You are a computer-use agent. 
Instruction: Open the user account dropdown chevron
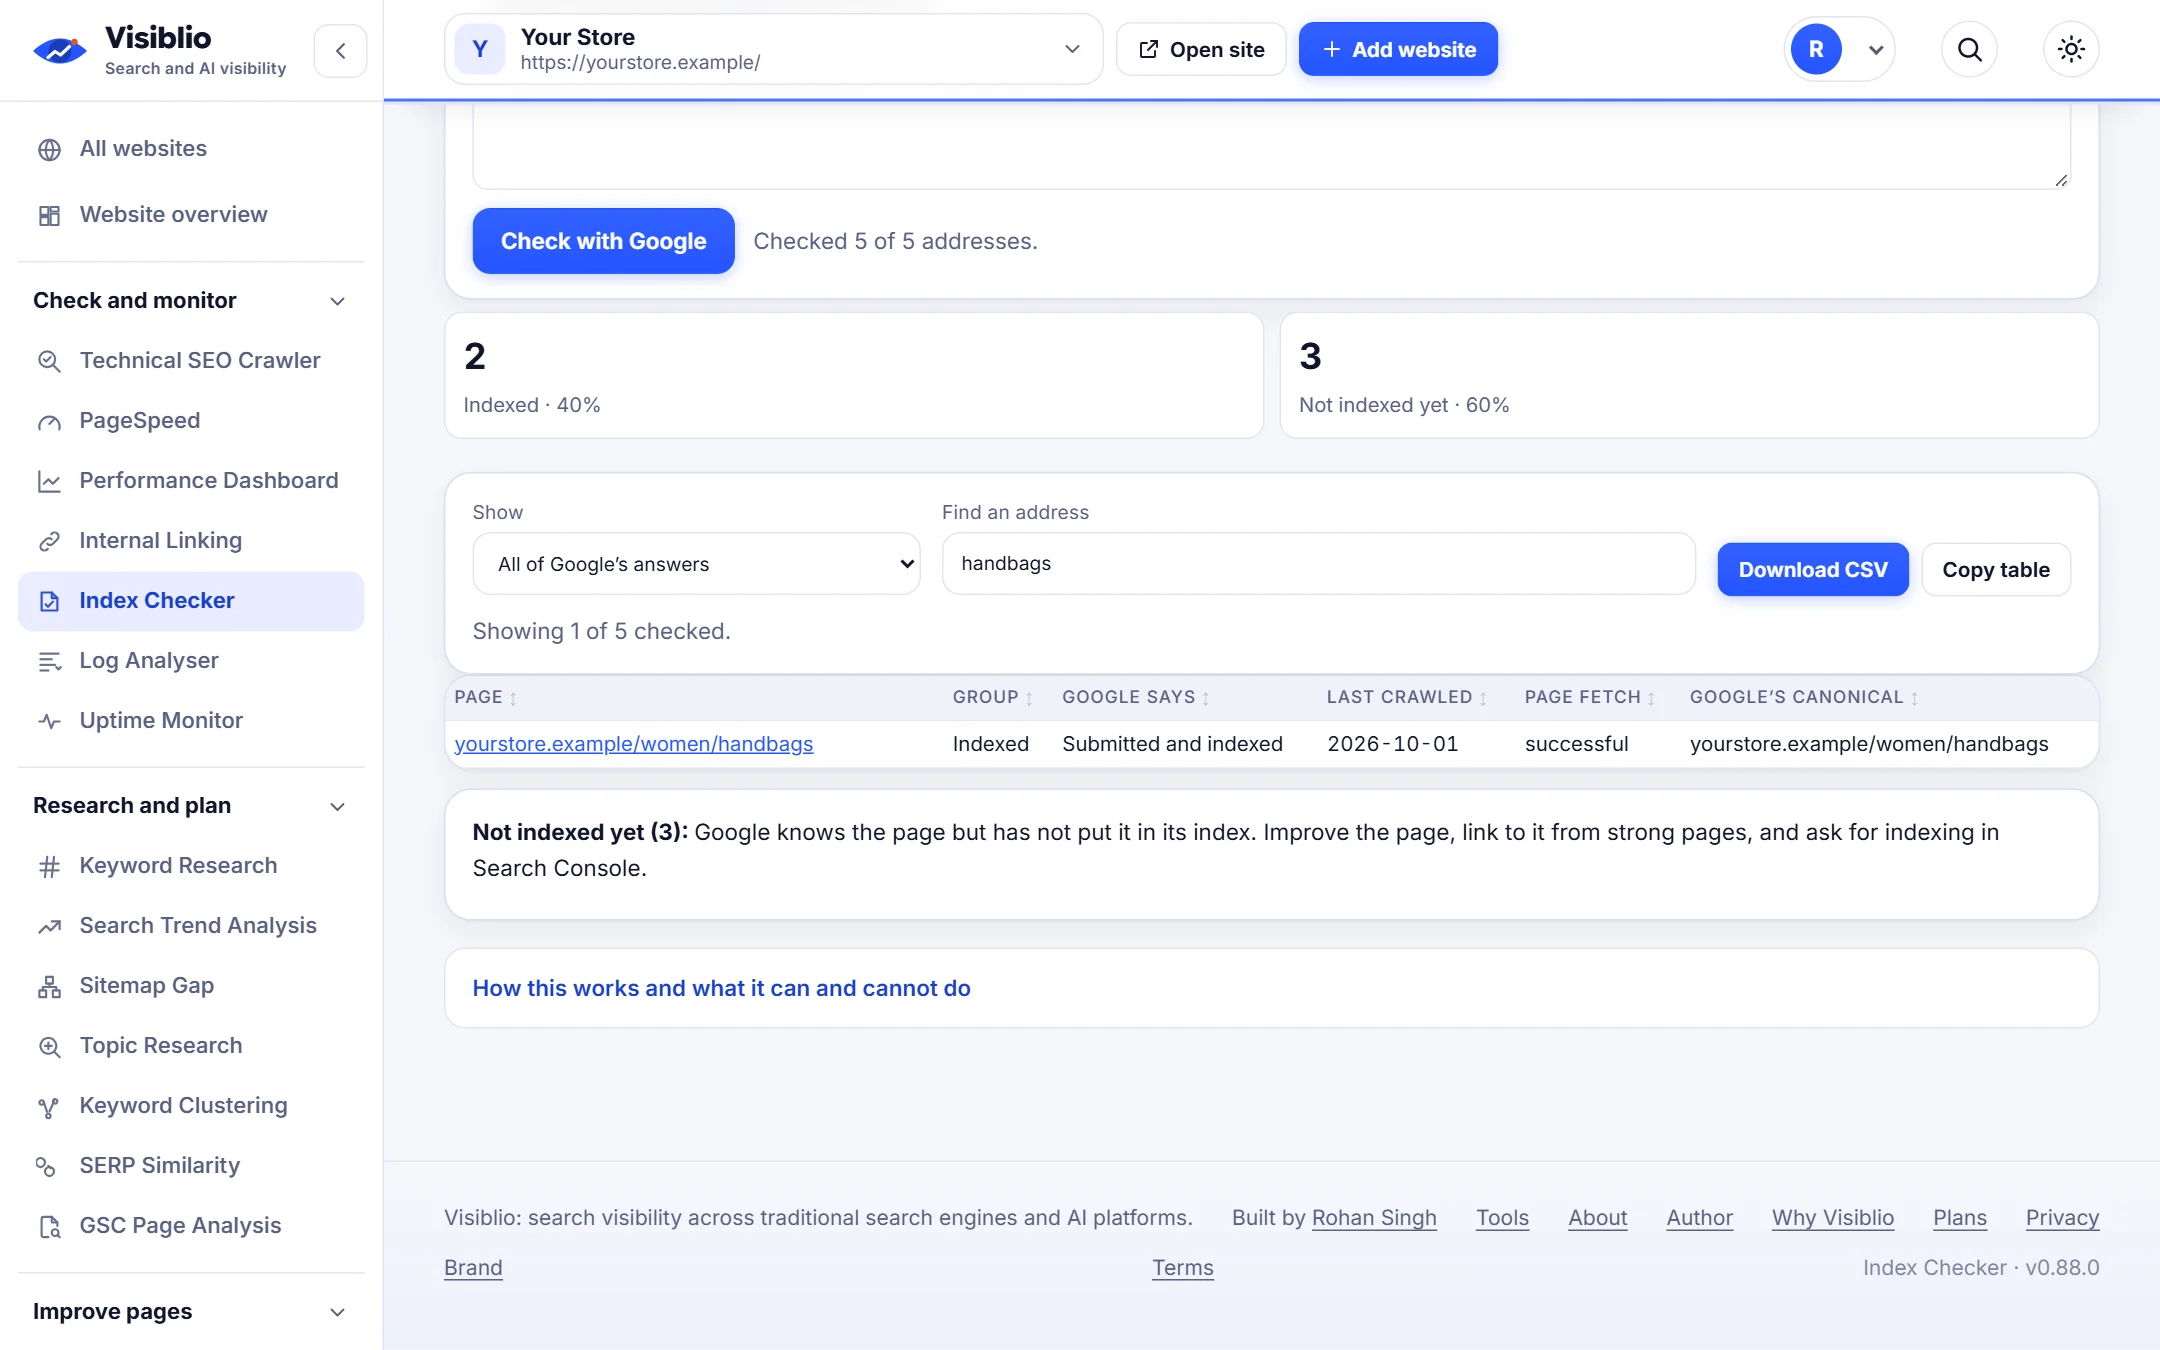(1875, 50)
